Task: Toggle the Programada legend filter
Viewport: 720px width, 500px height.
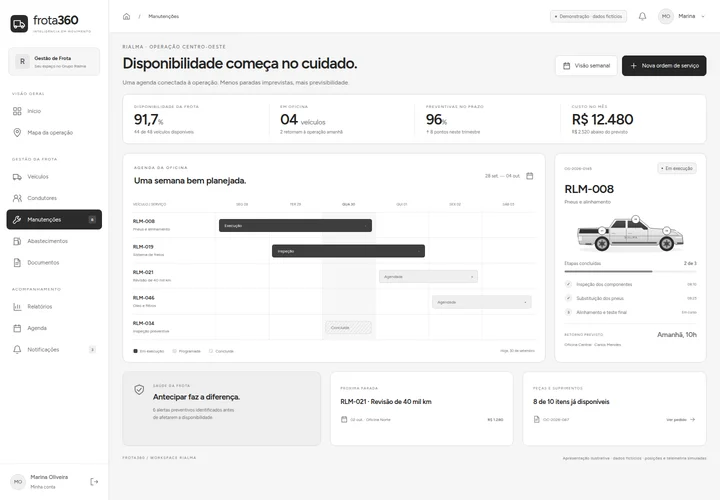Action: click(x=186, y=351)
